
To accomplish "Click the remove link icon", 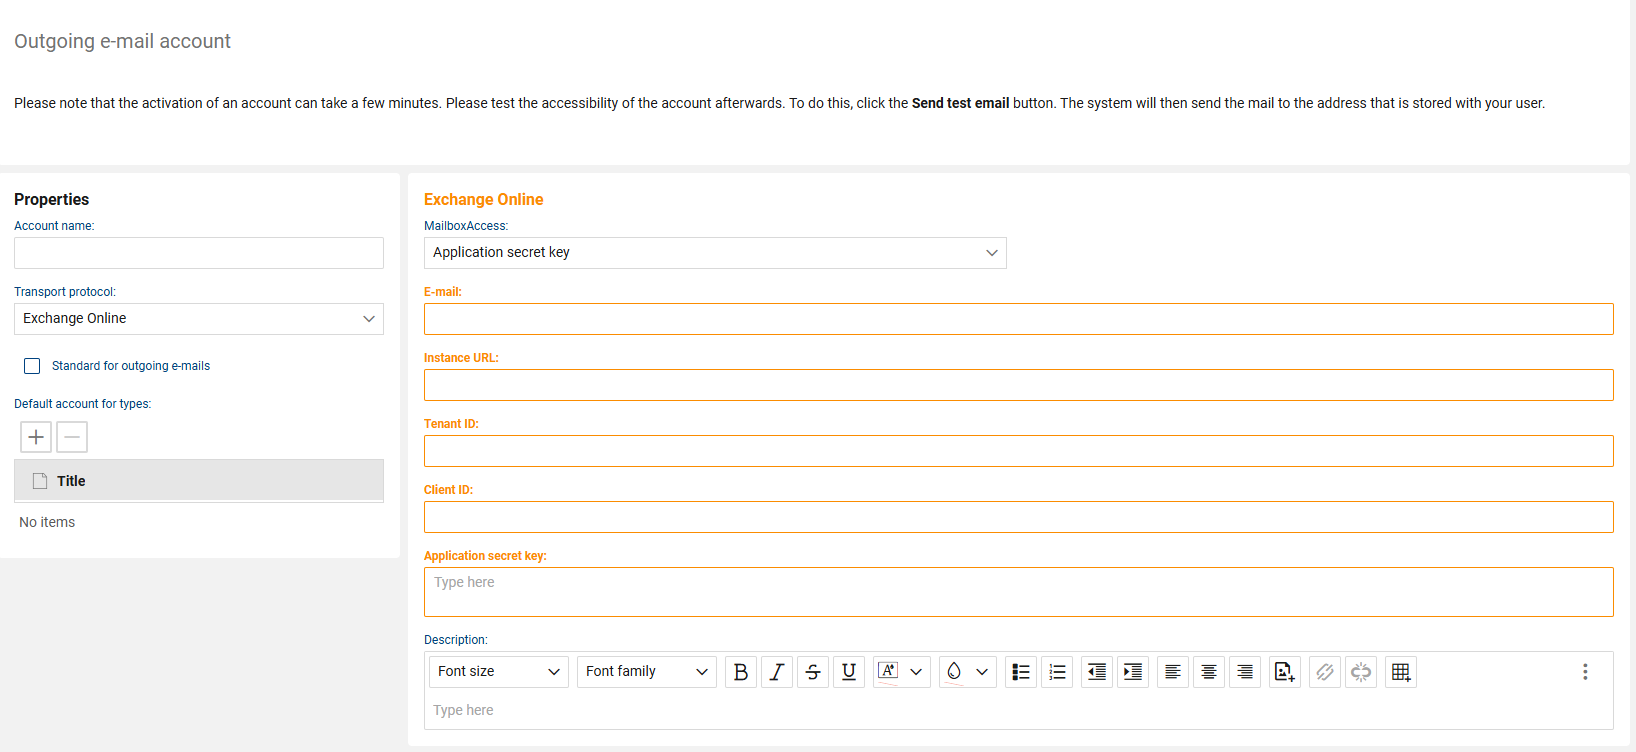I will [1361, 672].
